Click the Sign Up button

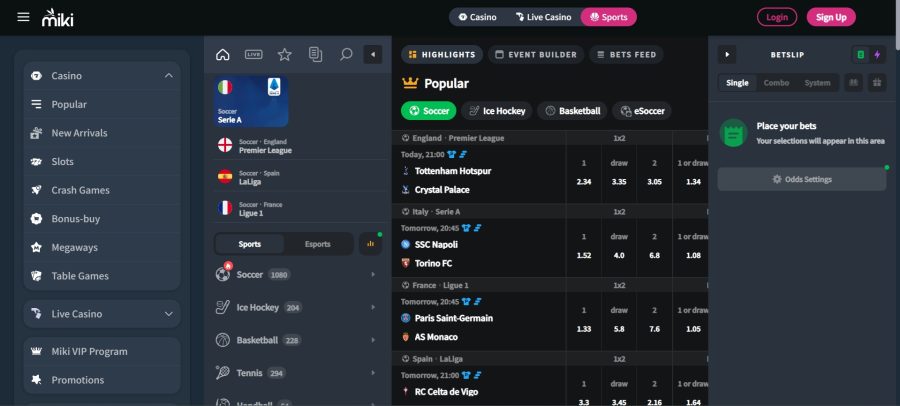831,17
